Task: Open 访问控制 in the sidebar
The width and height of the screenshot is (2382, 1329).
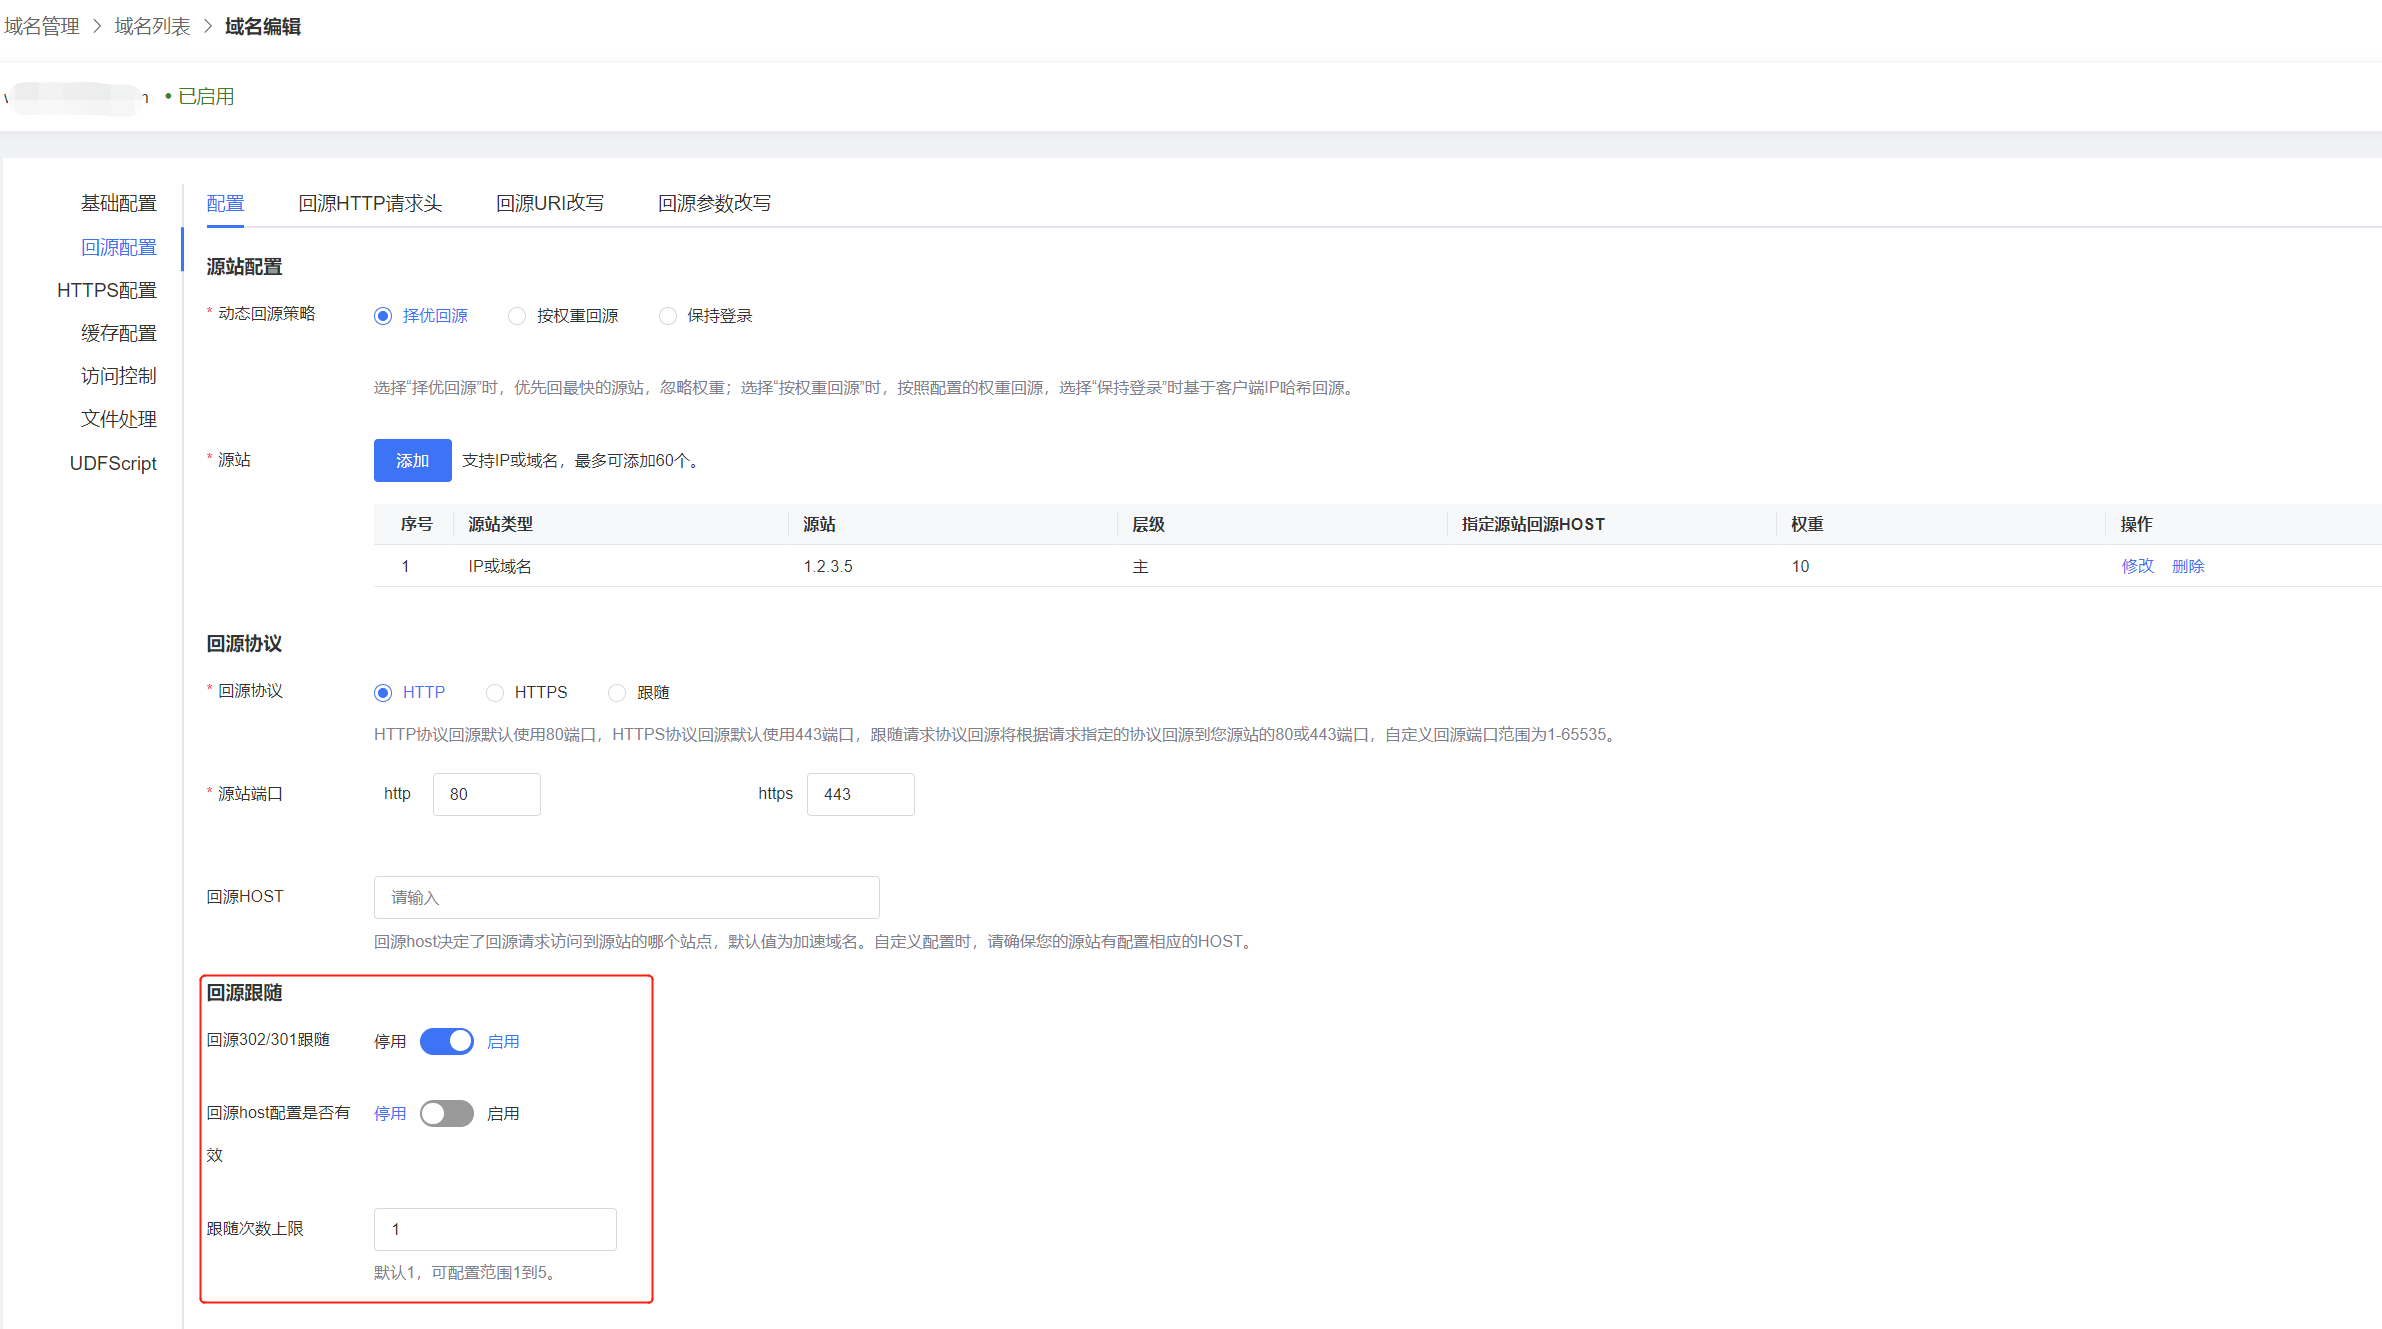Action: 119,377
